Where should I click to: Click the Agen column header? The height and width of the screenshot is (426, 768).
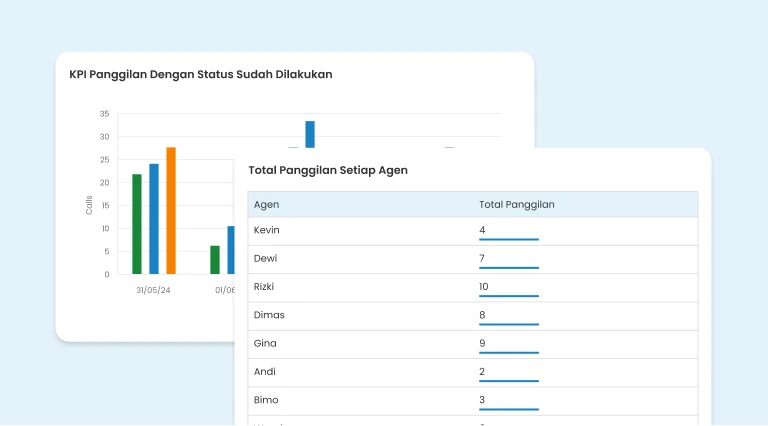267,205
